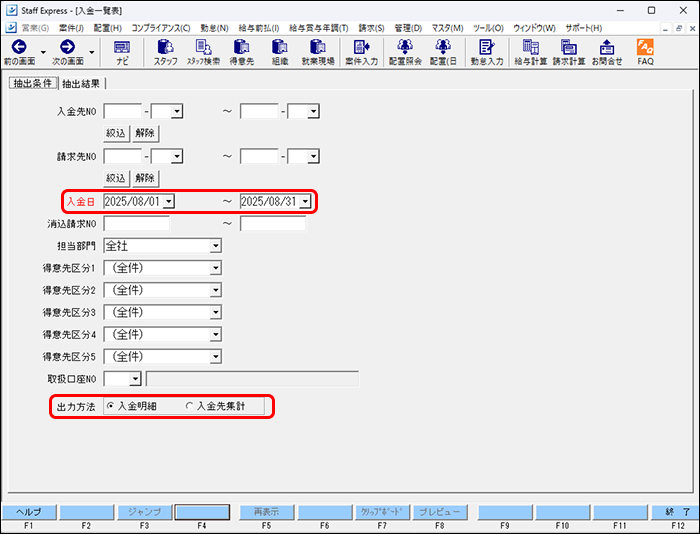Open the 請求(S) menu
The width and height of the screenshot is (700, 534).
tap(371, 28)
